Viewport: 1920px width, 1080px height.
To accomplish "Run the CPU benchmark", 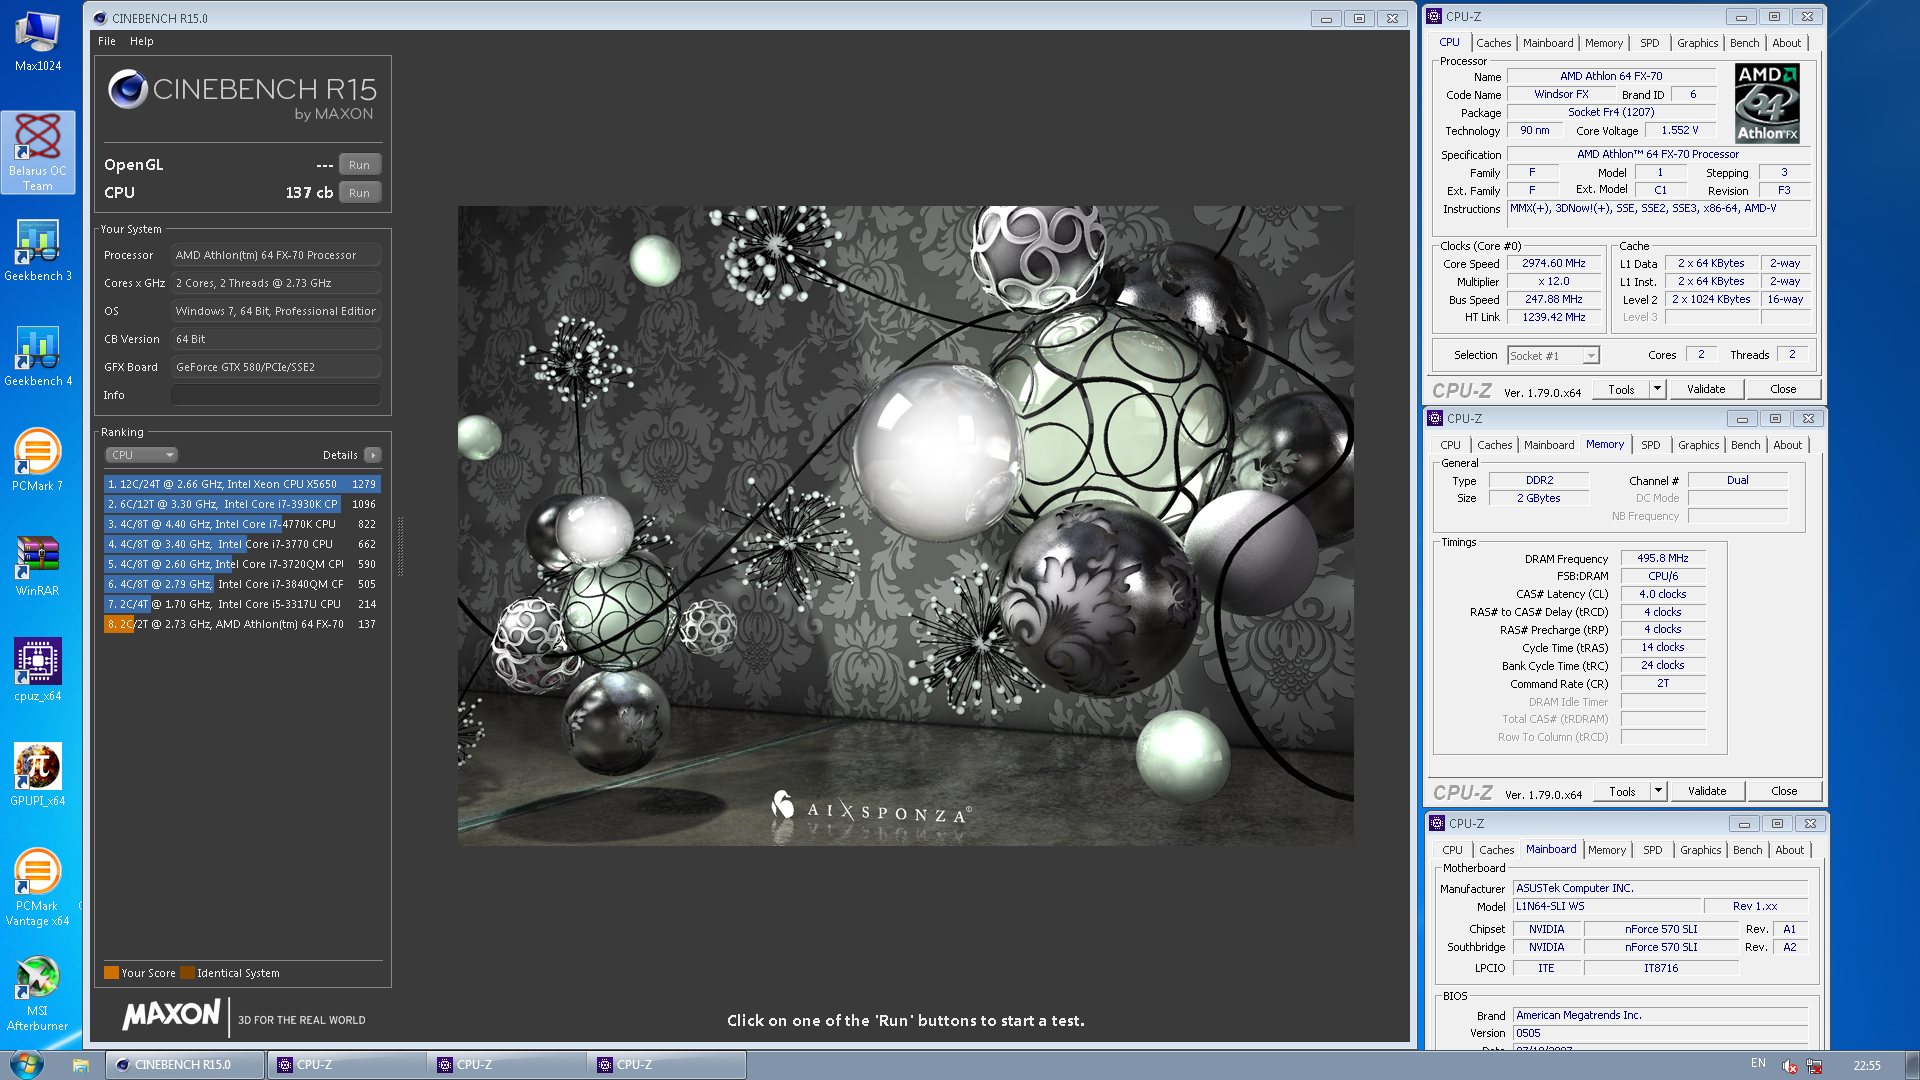I will tap(359, 193).
